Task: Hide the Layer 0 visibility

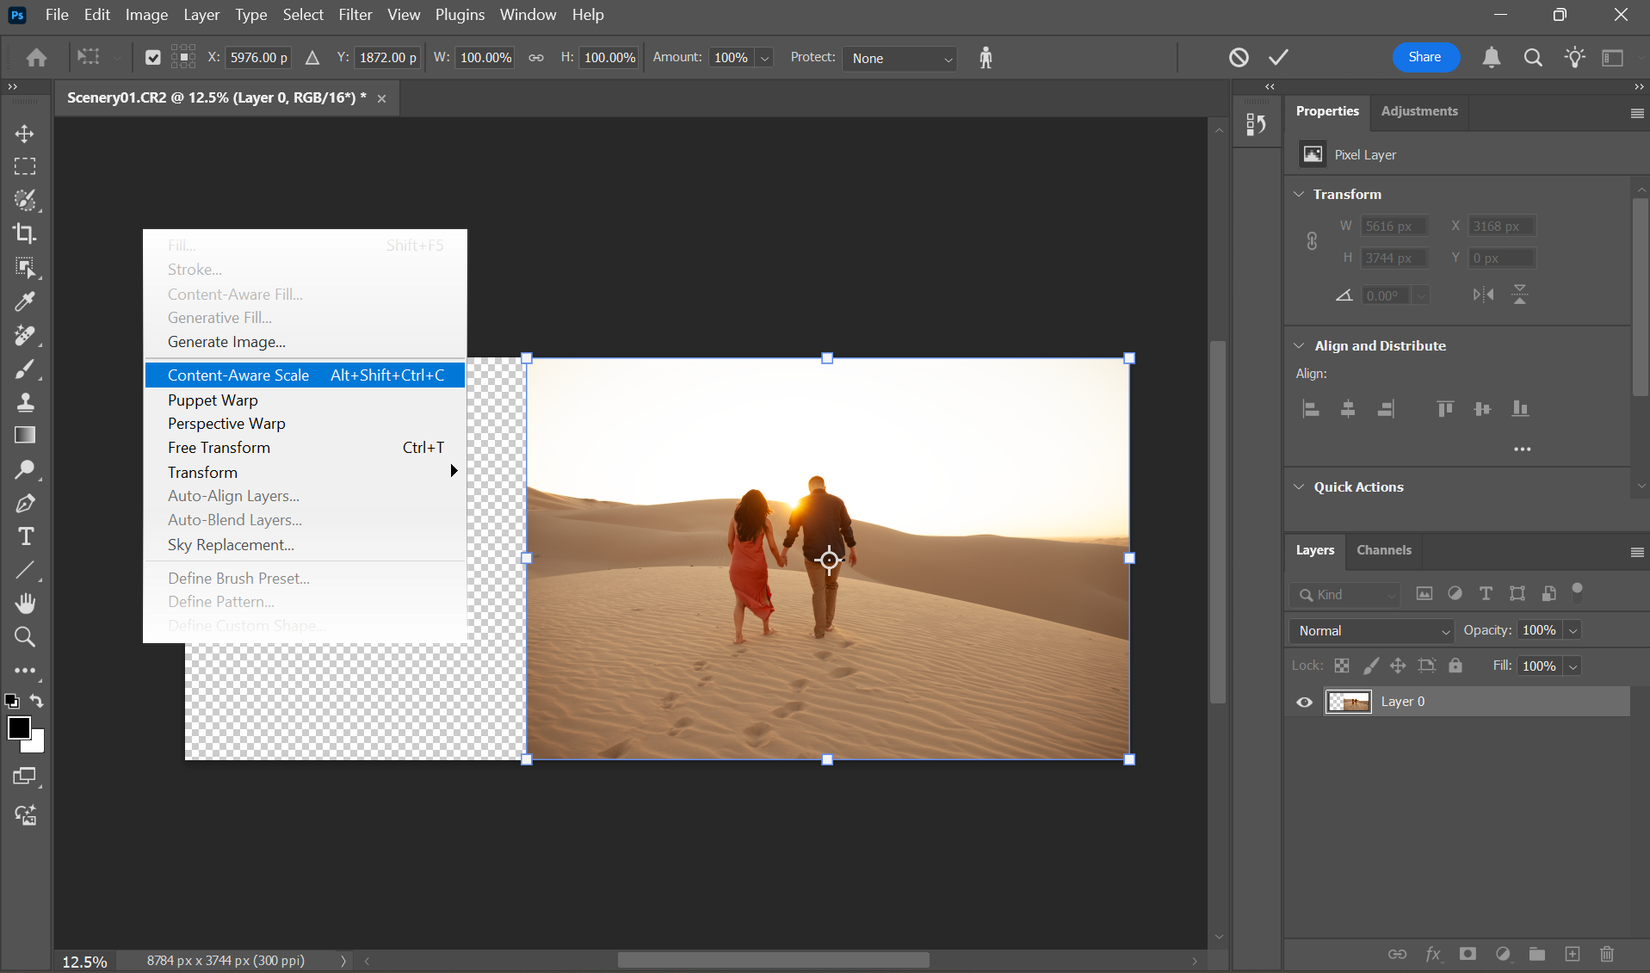Action: pyautogui.click(x=1304, y=701)
